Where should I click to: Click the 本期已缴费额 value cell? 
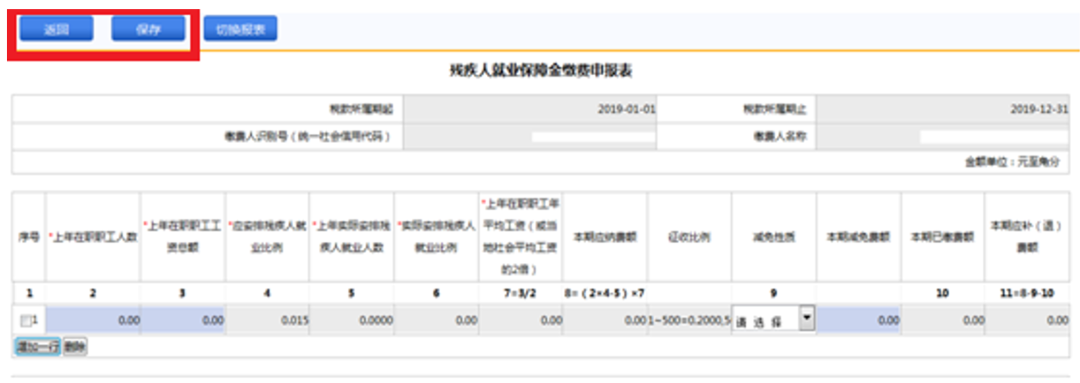tap(943, 320)
